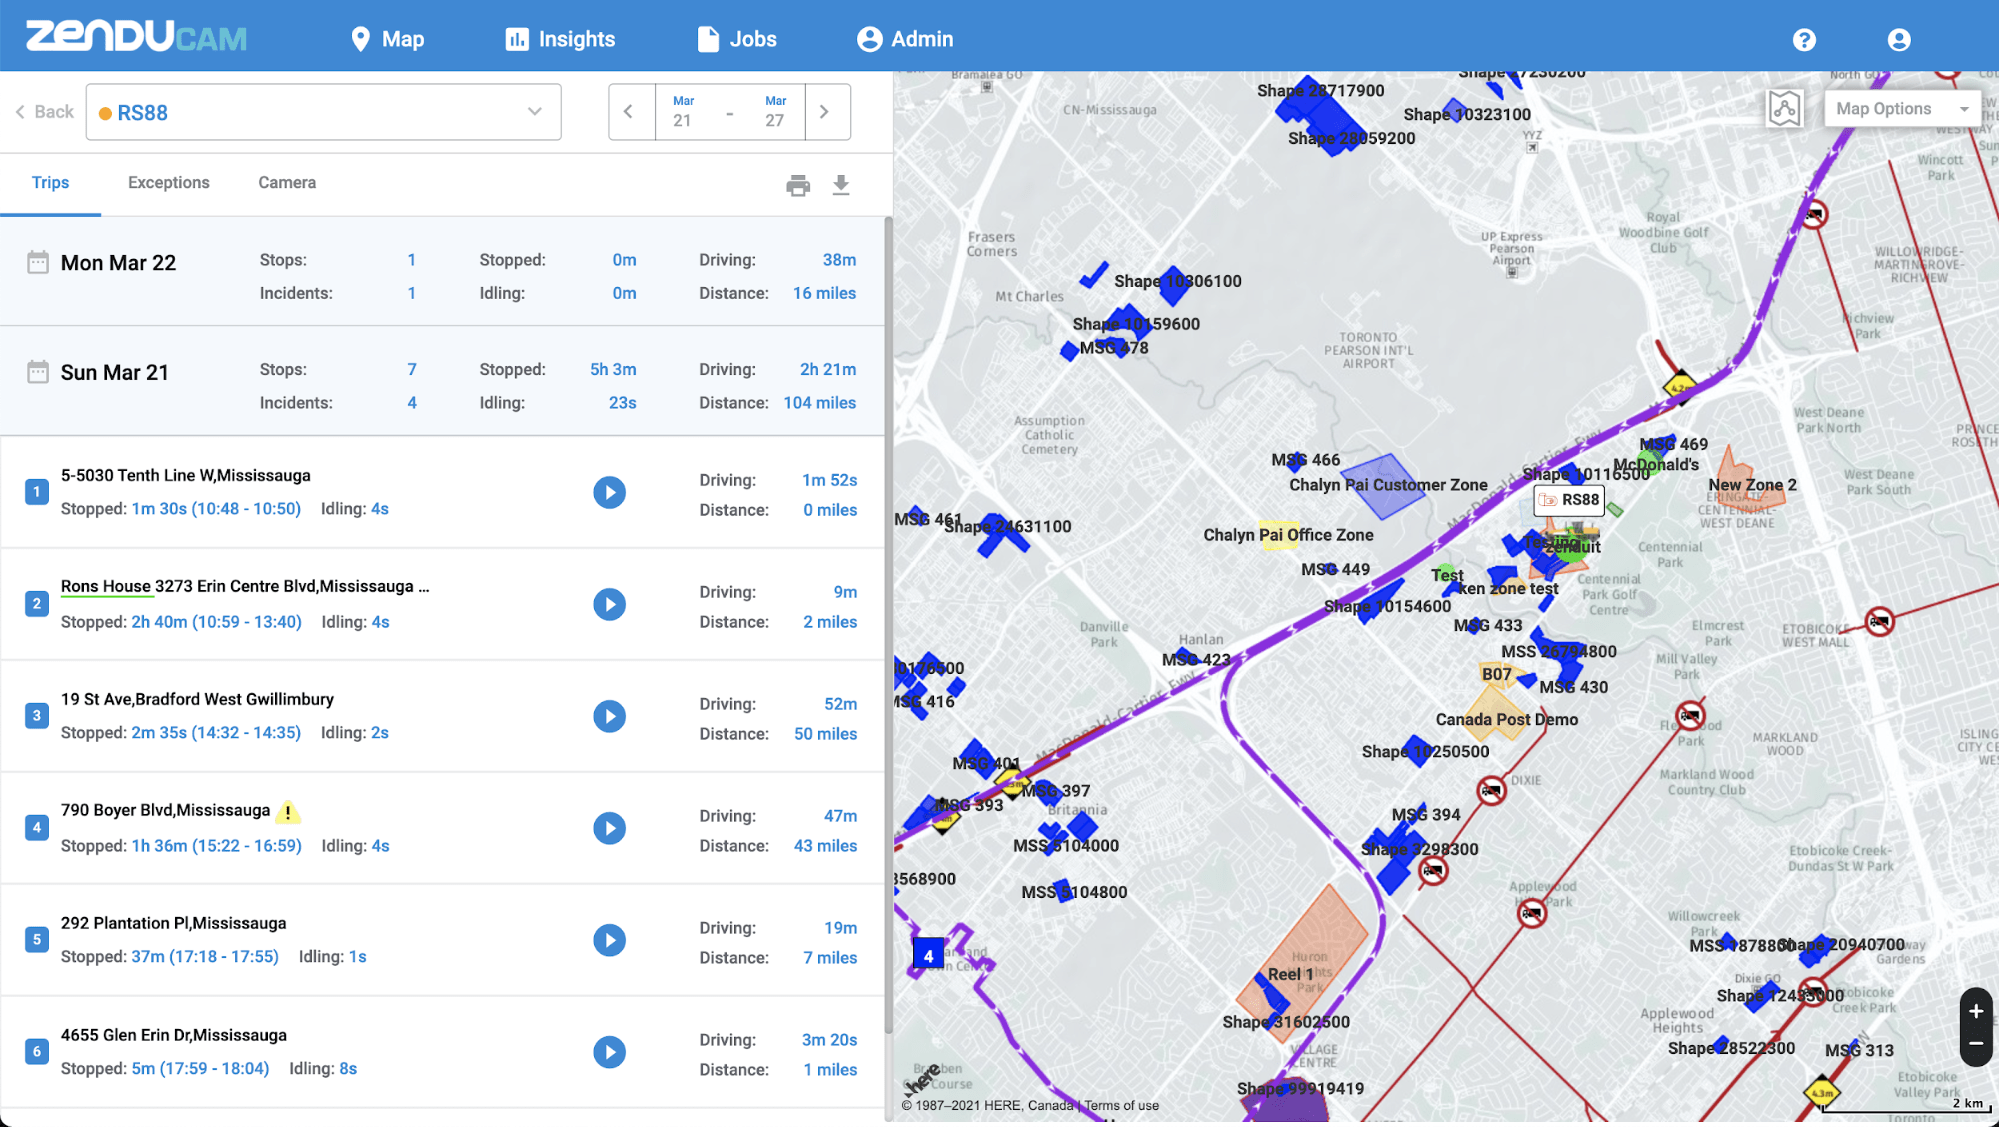The height and width of the screenshot is (1127, 1999).
Task: Click the zones map icon beside Map Options
Action: (1785, 108)
